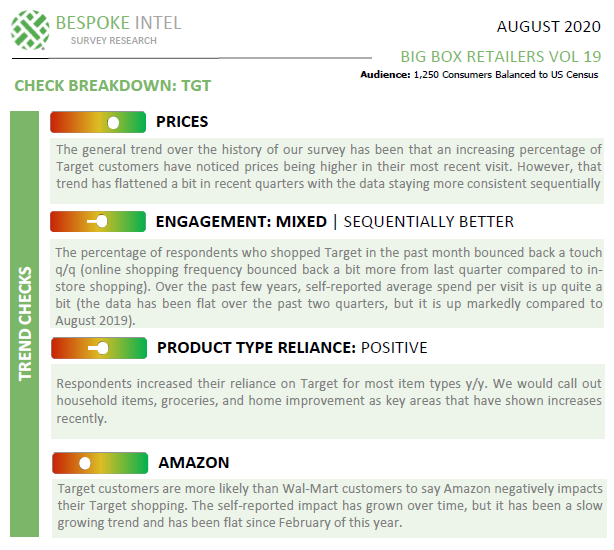Image resolution: width=614 pixels, height=550 pixels.
Task: Click the Audience consumers description line
Action: (479, 75)
